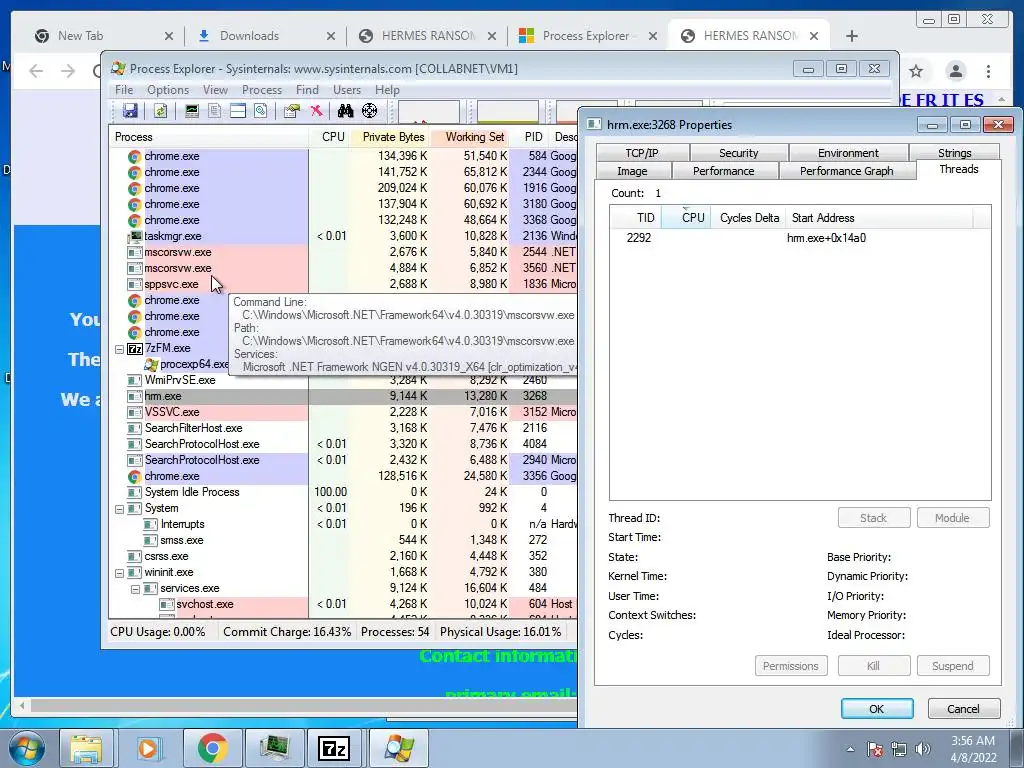
Task: Switch to the Environment tab
Action: tap(848, 153)
